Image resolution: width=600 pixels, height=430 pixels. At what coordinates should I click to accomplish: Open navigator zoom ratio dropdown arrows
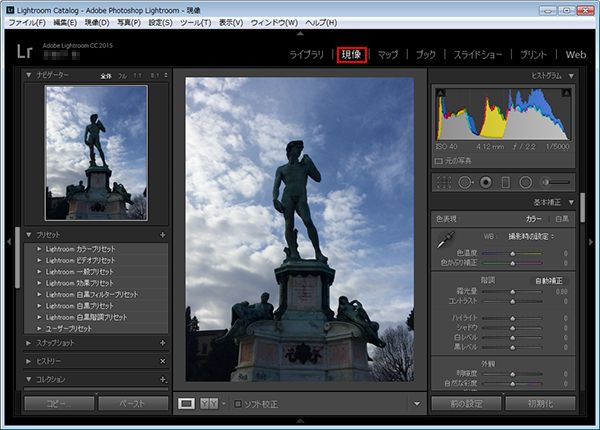pos(166,75)
